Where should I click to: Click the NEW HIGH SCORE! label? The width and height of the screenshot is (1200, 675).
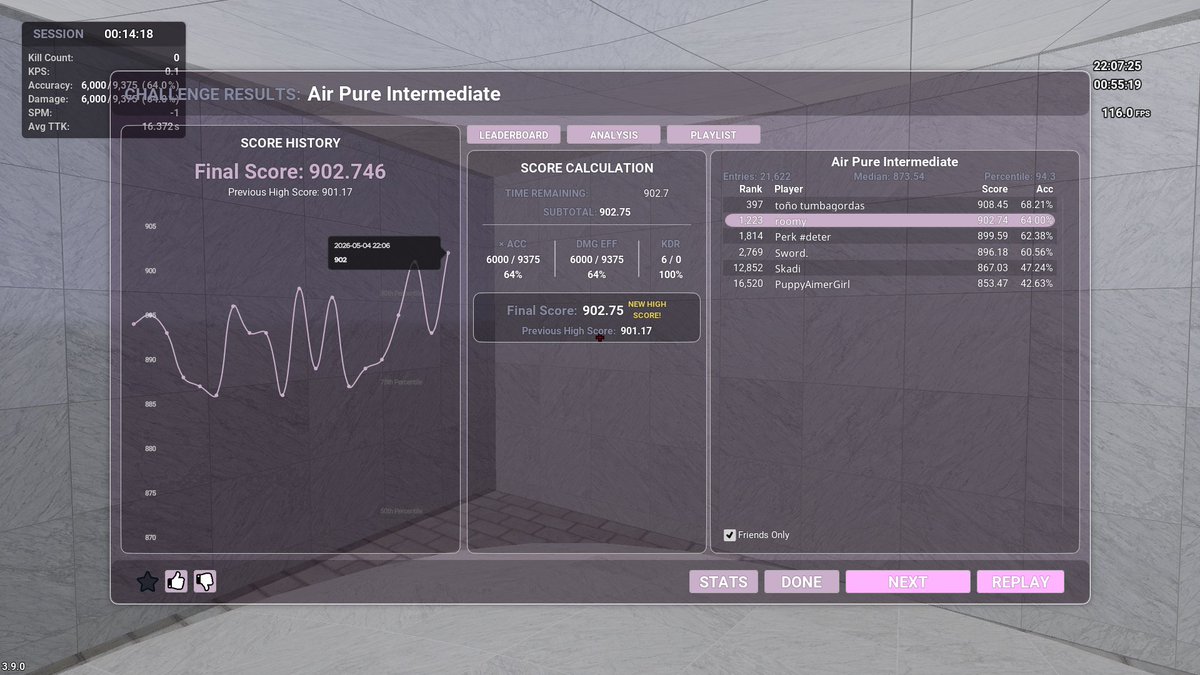647,309
